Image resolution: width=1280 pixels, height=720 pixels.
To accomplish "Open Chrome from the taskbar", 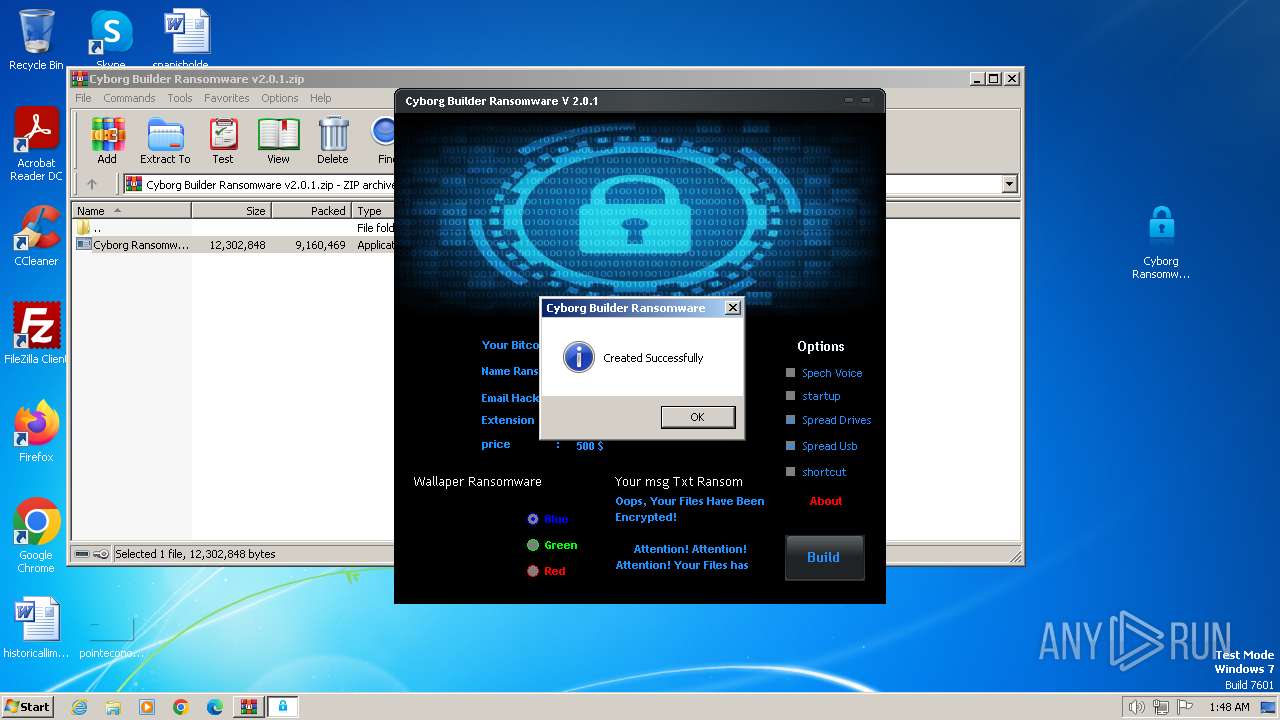I will [x=181, y=707].
